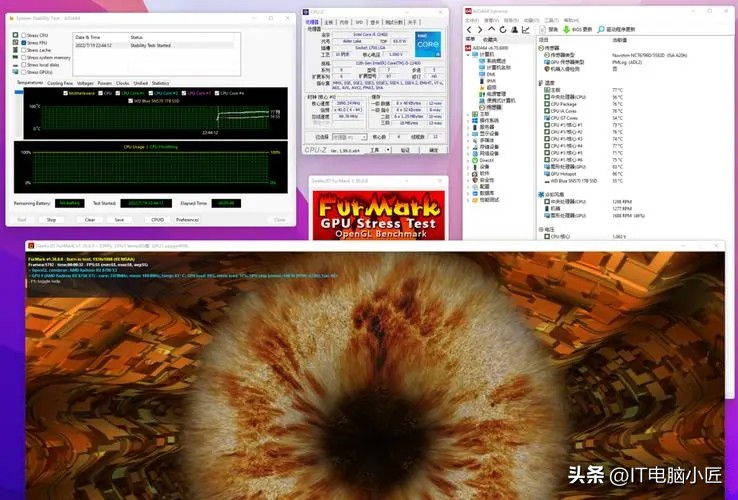Click the AIDA64 Up arrow toolbar icon

(x=491, y=29)
